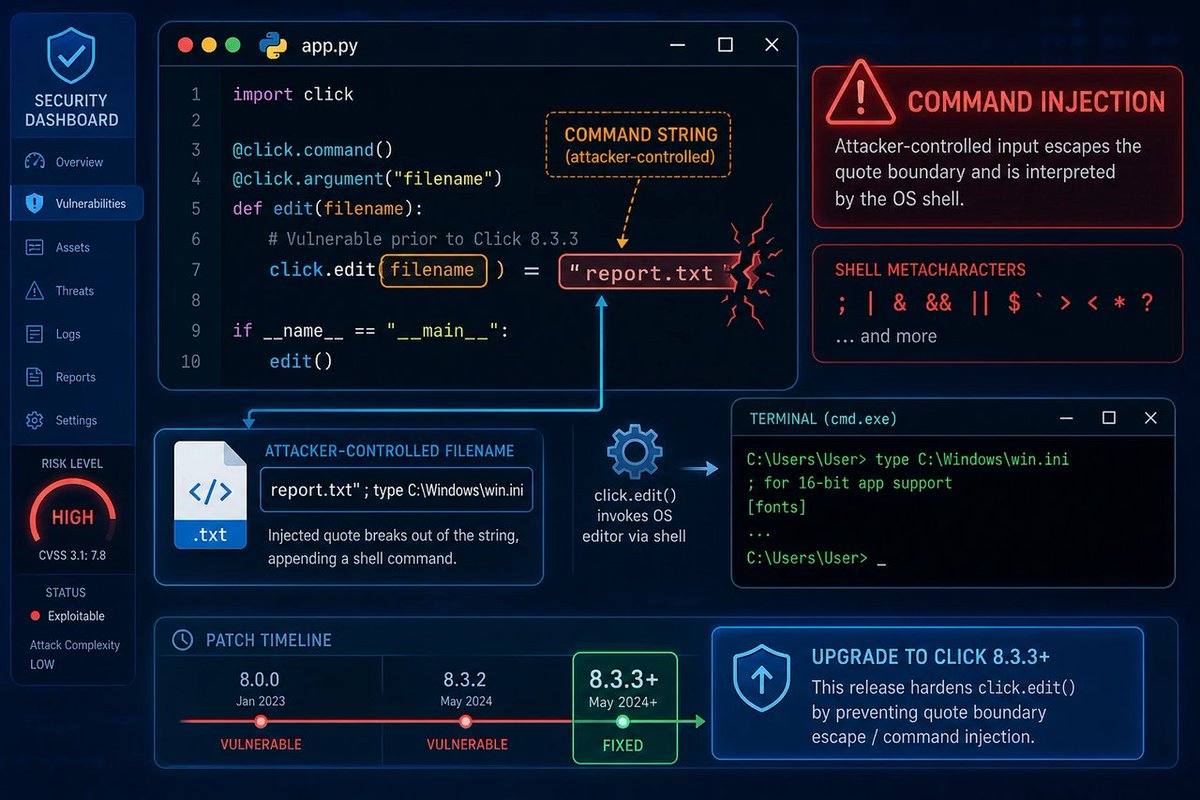The width and height of the screenshot is (1200, 800).
Task: Click 'if __name__ == "__main__":' line
Action: [371, 329]
